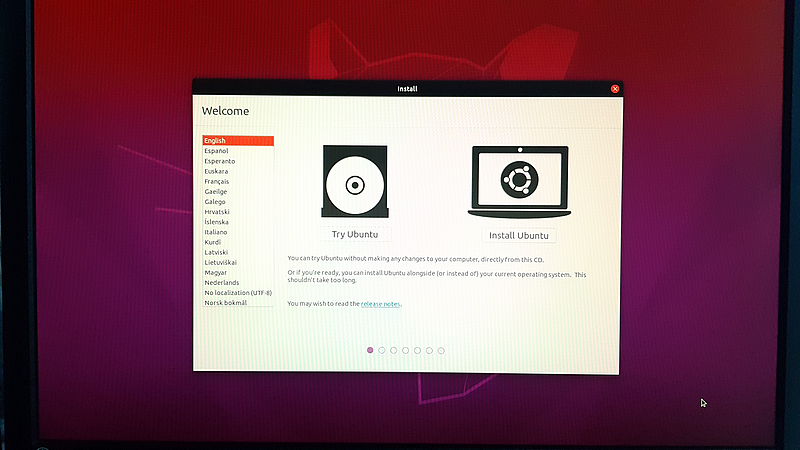Click the Install window title bar
Viewport: 800px width, 450px height.
[x=407, y=89]
